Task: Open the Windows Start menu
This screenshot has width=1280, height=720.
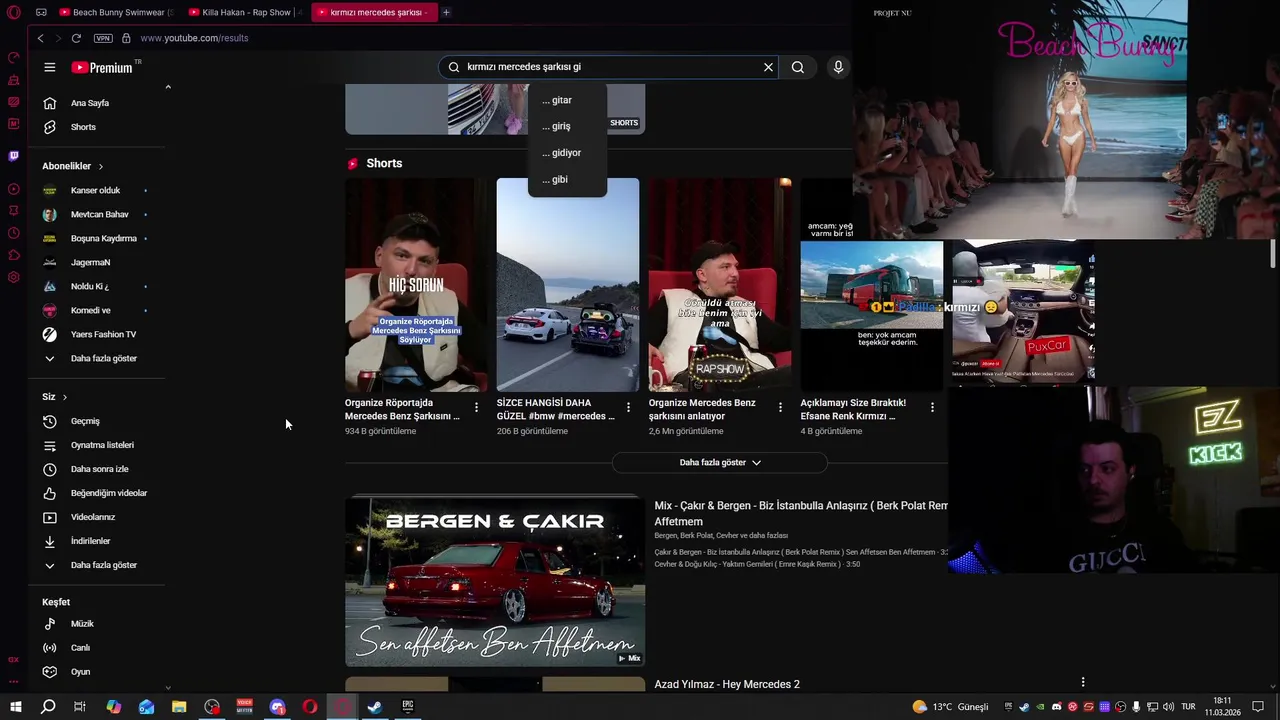Action: point(16,707)
